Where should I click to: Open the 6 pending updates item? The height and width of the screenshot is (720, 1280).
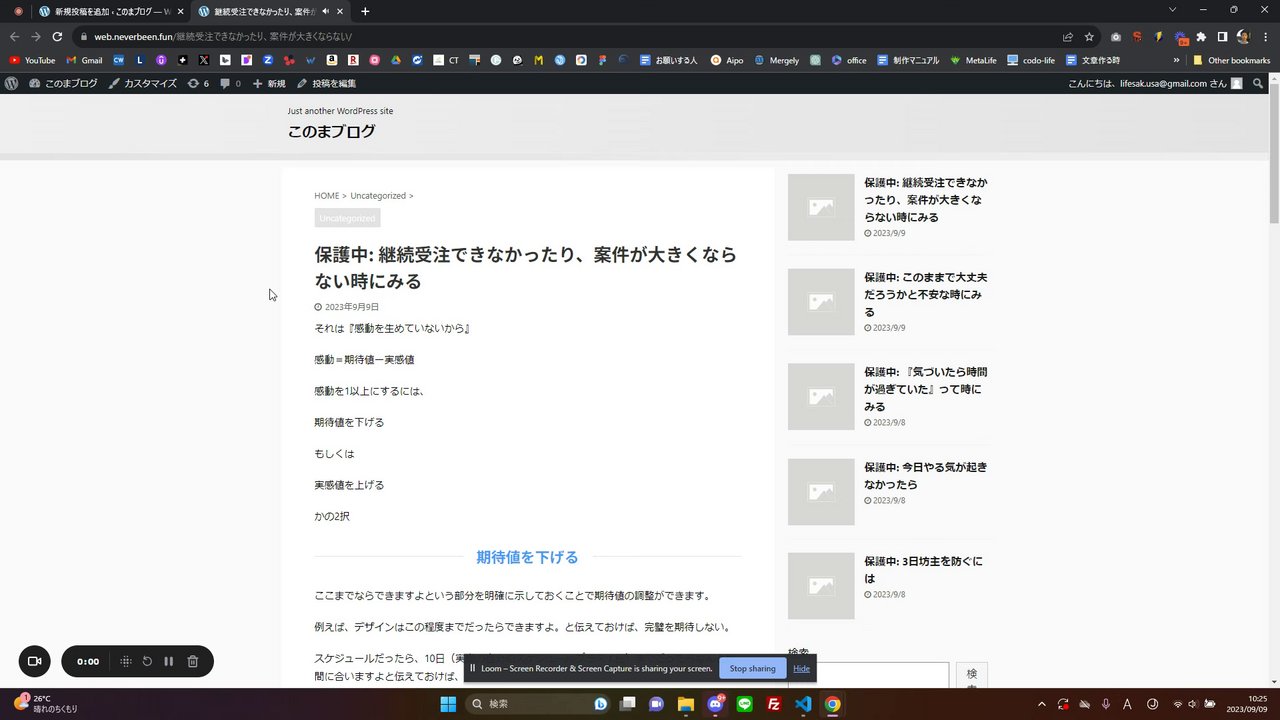pyautogui.click(x=198, y=84)
